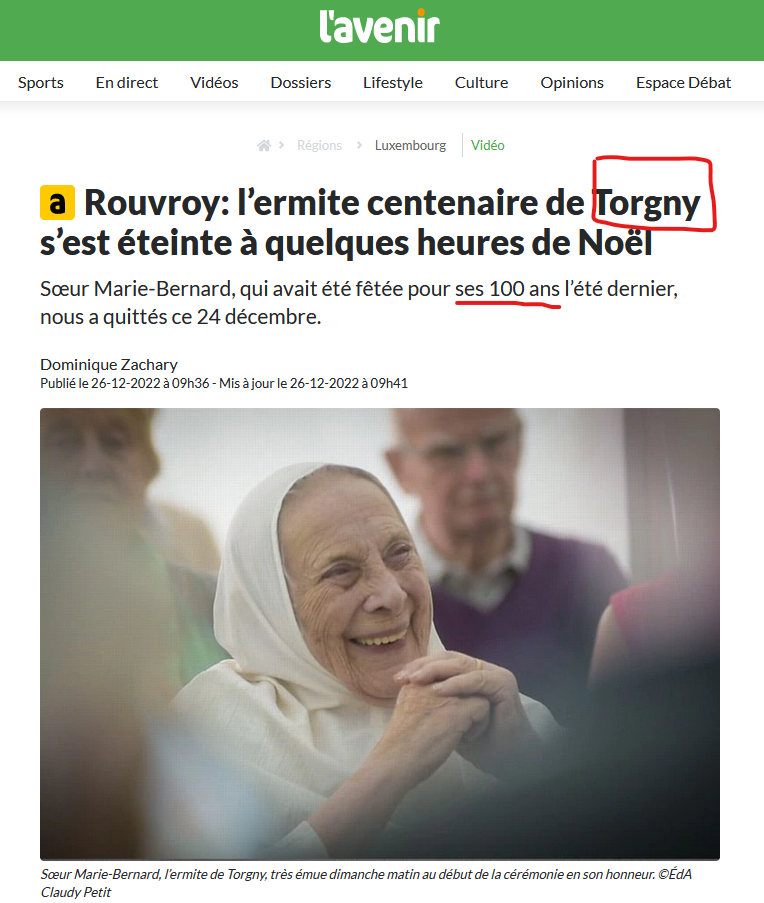Click the l'avenir logo in header
Image resolution: width=764 pixels, height=903 pixels.
pos(379,26)
